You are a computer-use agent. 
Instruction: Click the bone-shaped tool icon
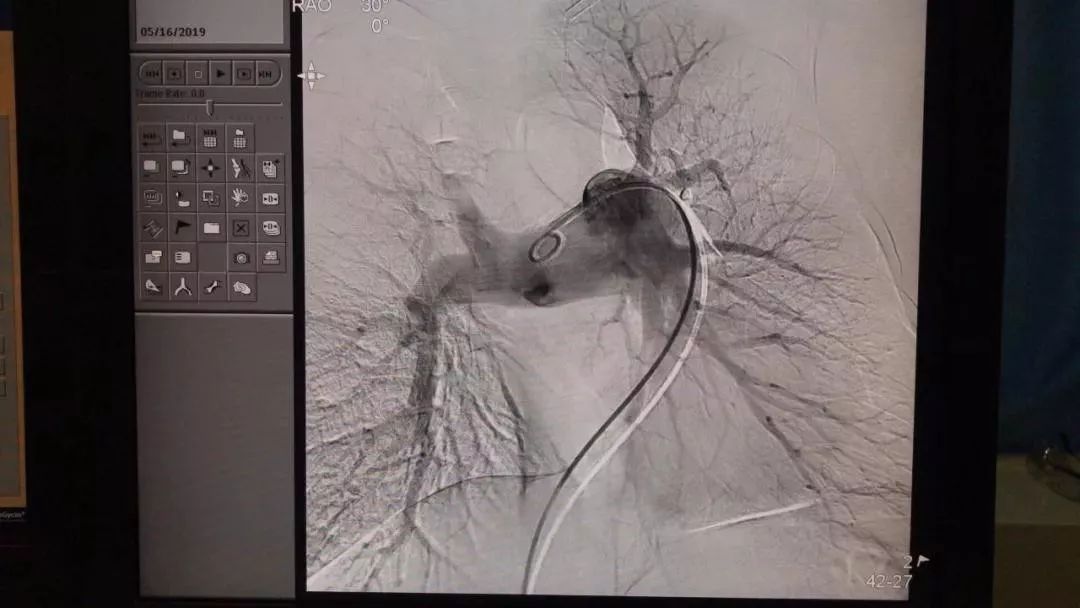pos(210,287)
